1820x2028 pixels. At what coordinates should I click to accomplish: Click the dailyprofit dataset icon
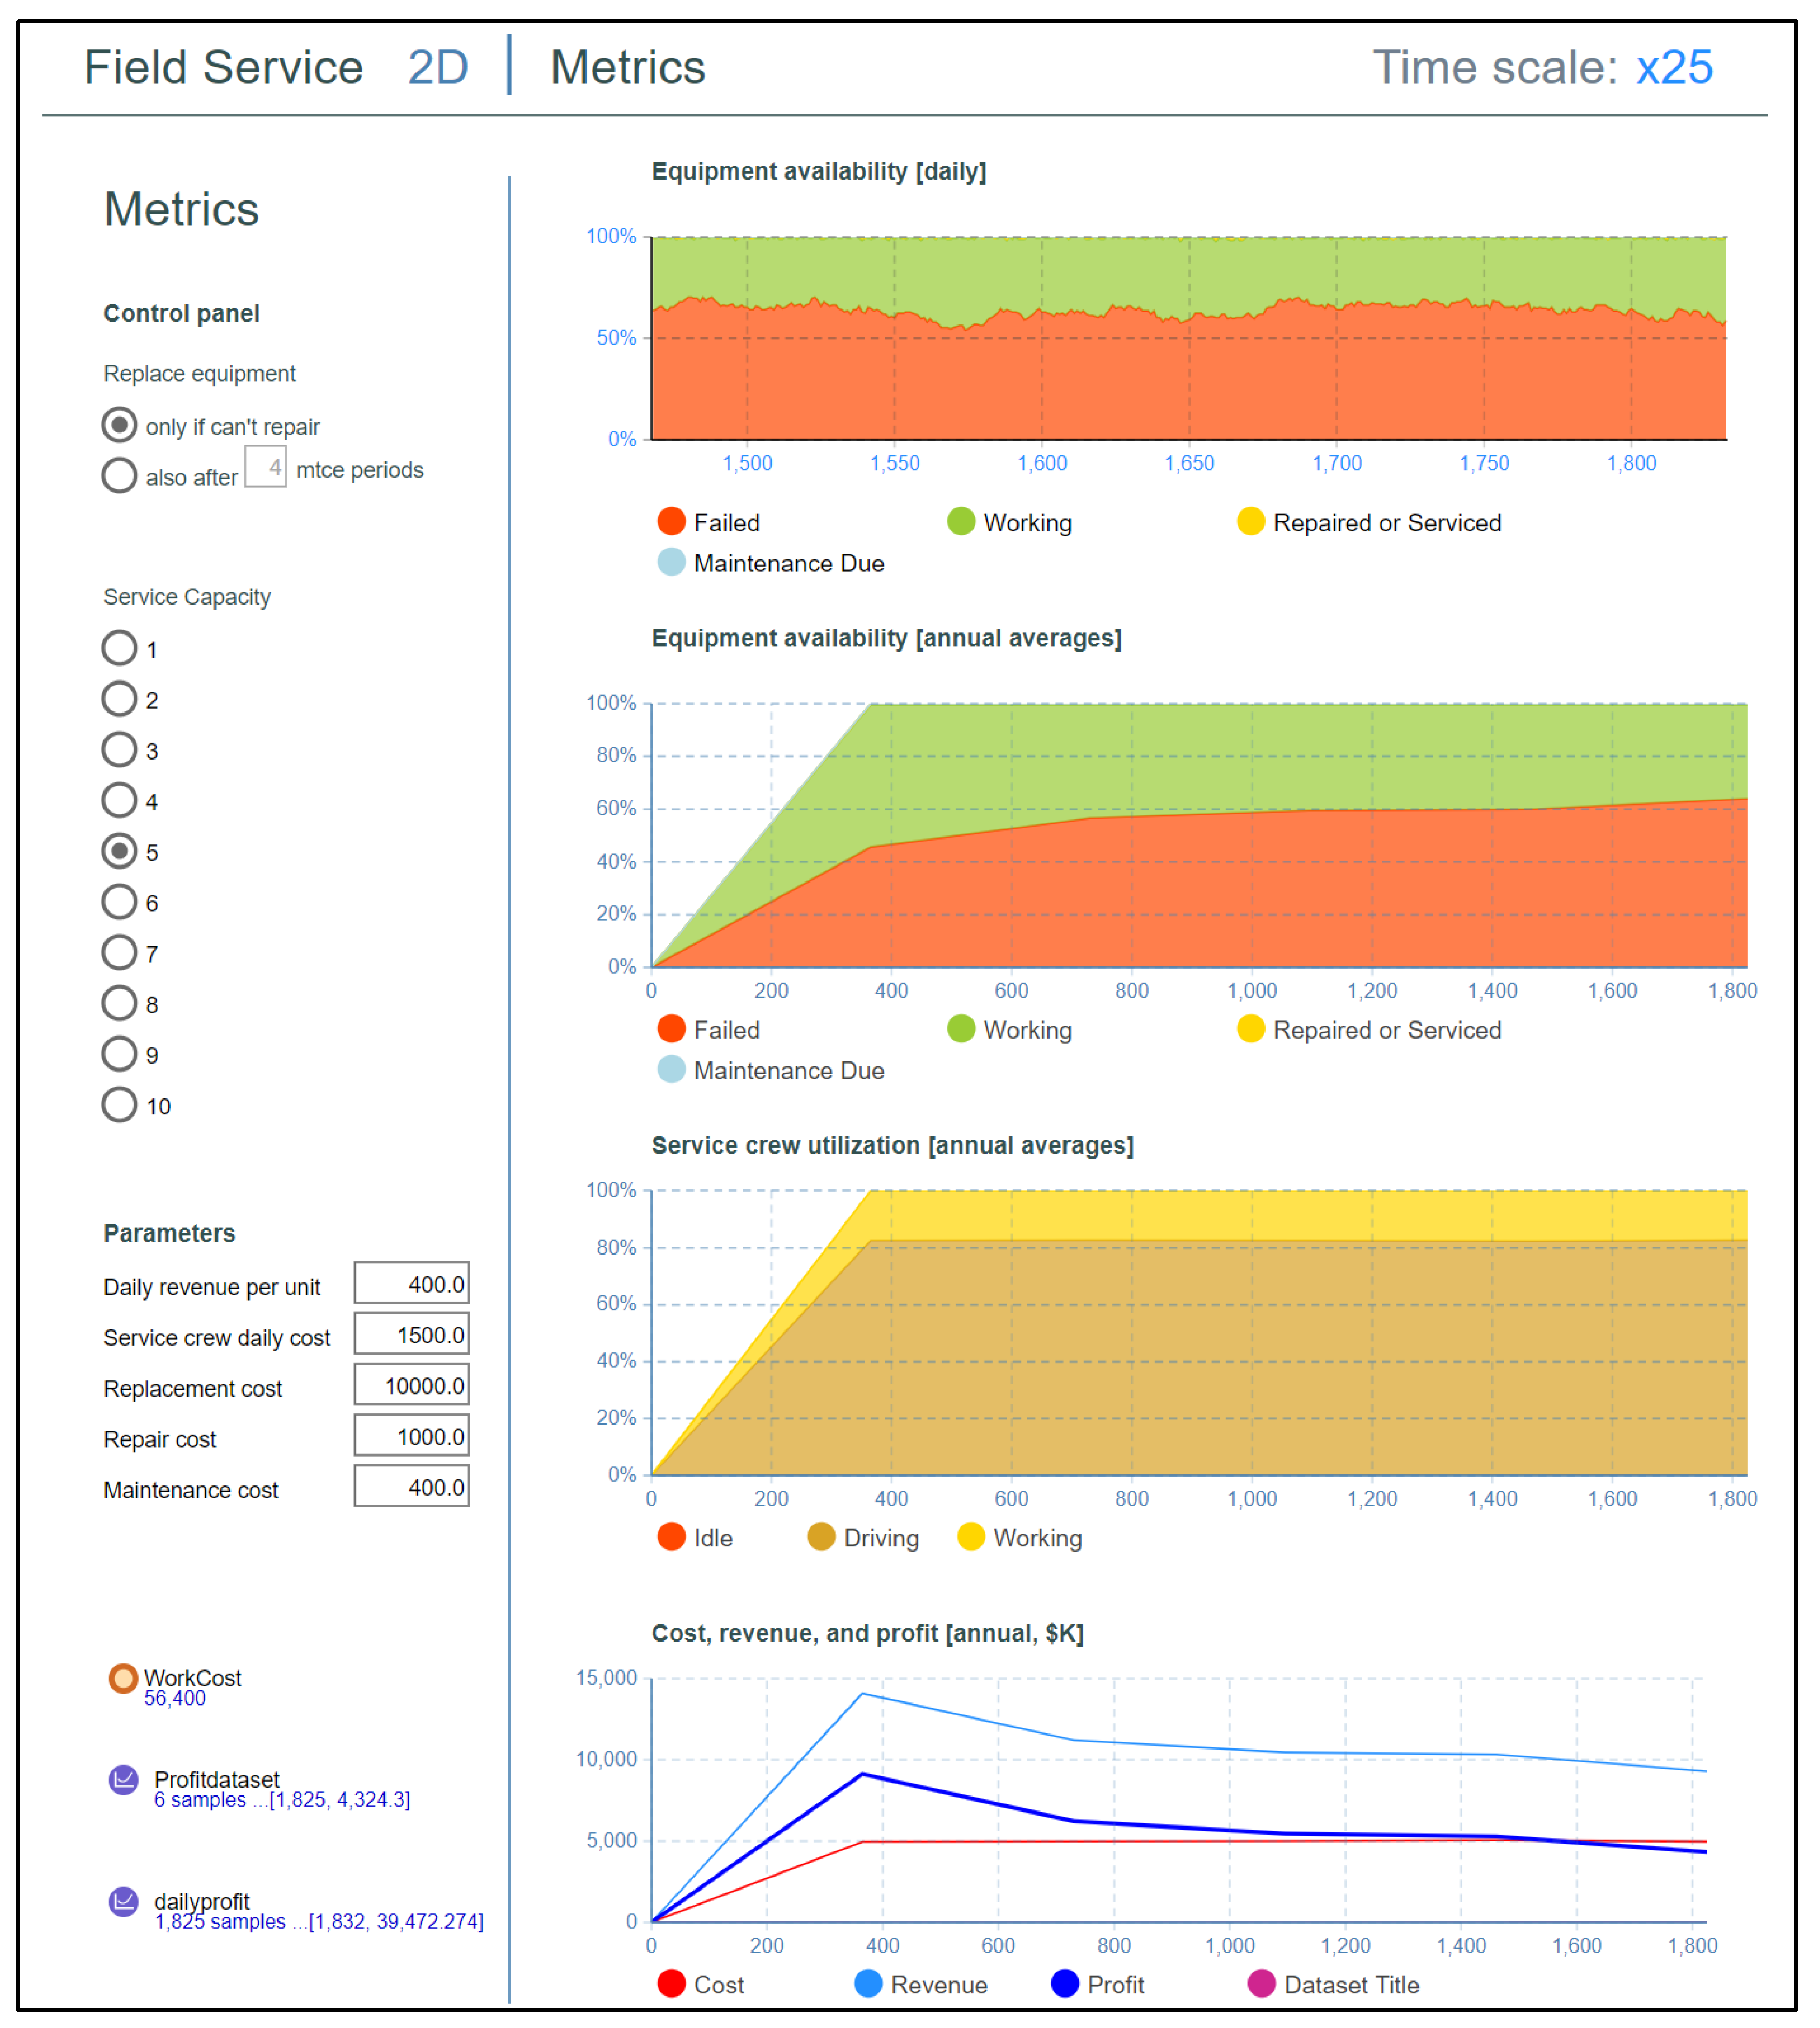123,1902
